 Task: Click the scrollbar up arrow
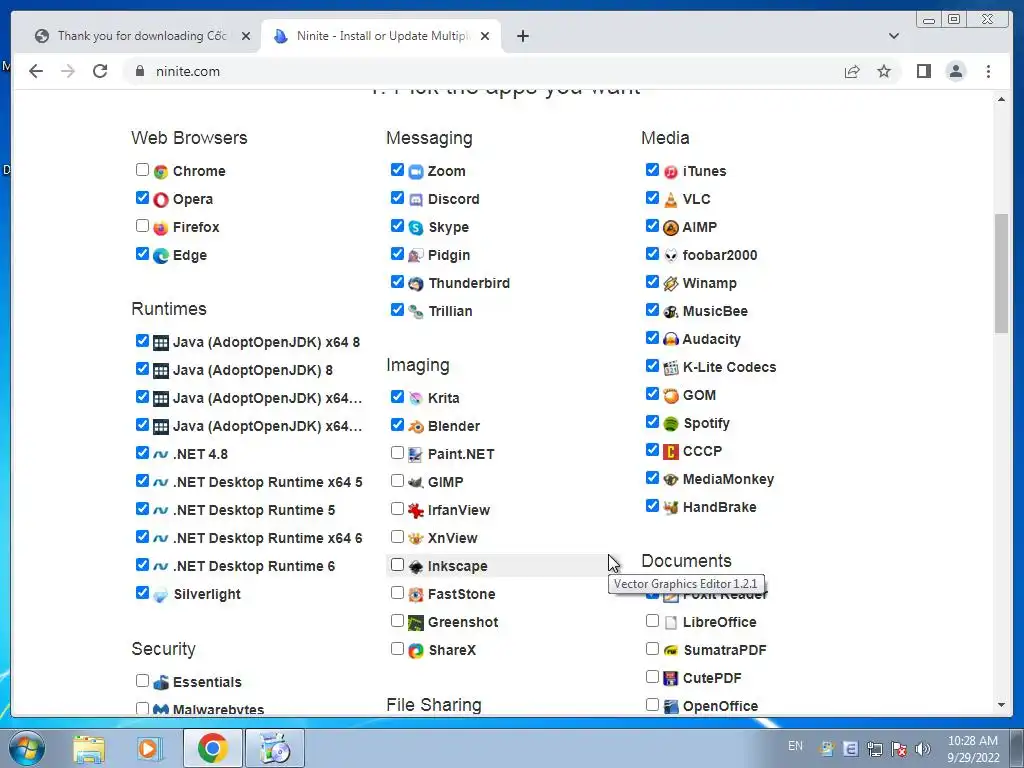click(1001, 99)
